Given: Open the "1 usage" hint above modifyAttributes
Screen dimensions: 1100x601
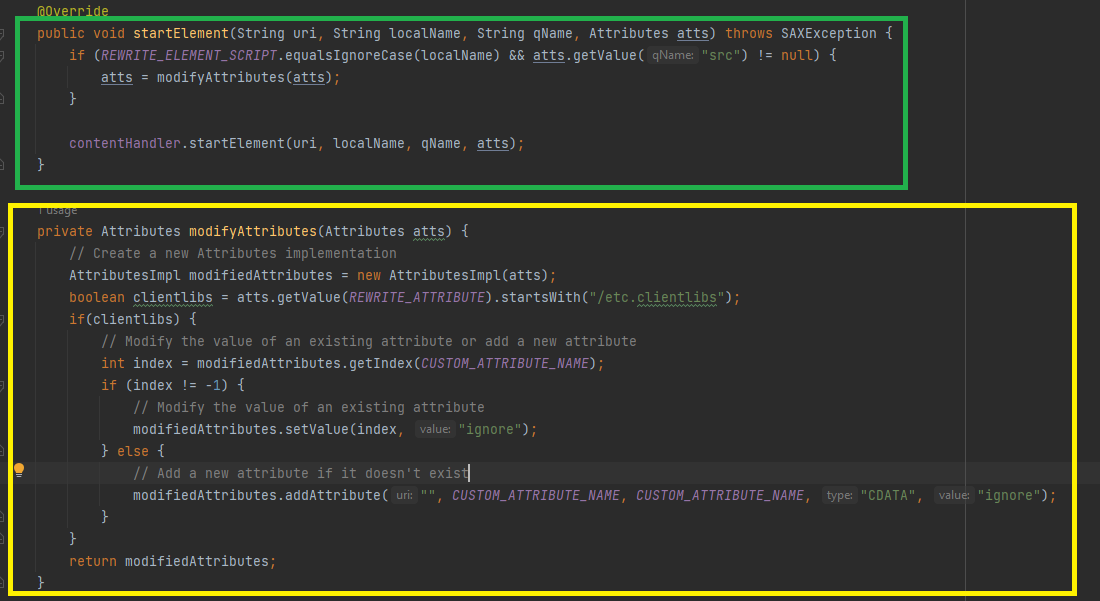Looking at the screenshot, I should tap(56, 211).
